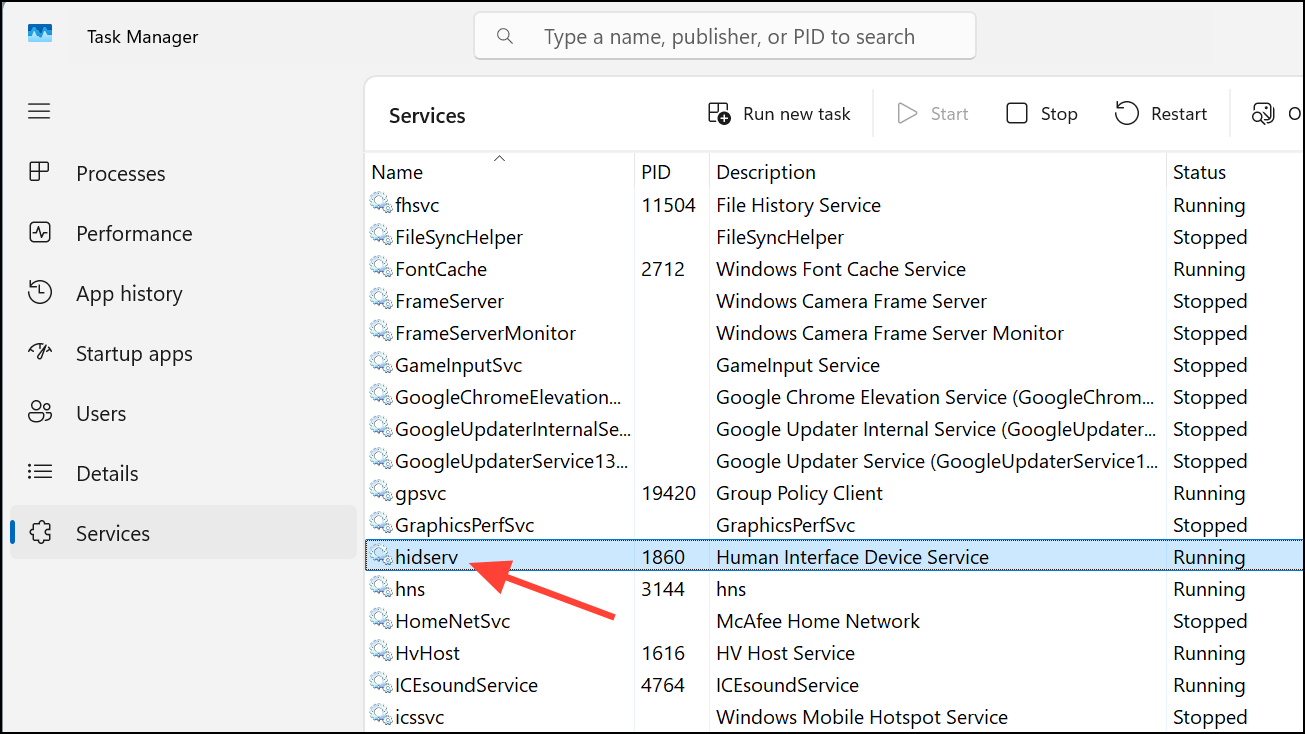Click Run new task
The image size is (1305, 734).
click(780, 113)
